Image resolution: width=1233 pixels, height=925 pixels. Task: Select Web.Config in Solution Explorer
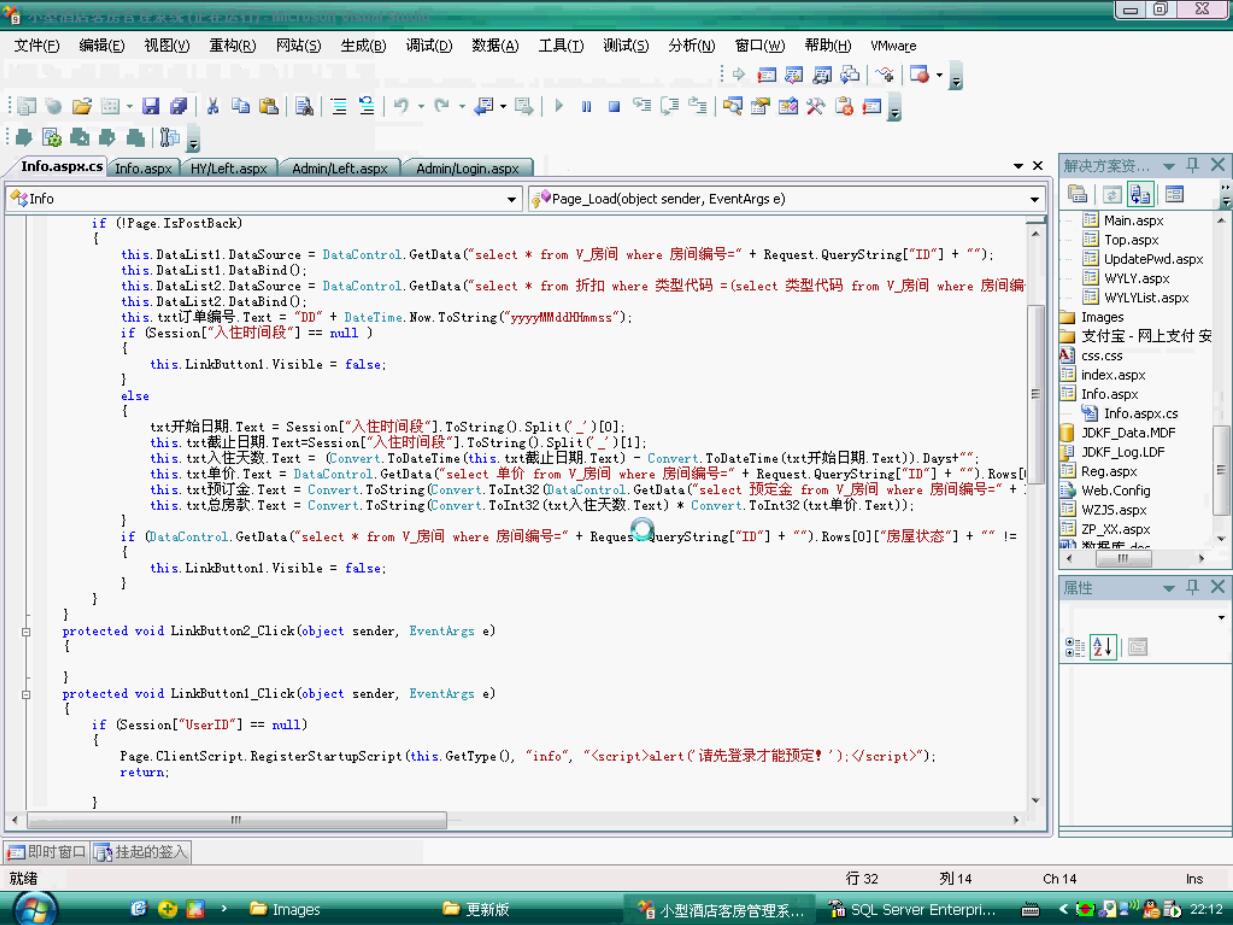[x=1115, y=490]
